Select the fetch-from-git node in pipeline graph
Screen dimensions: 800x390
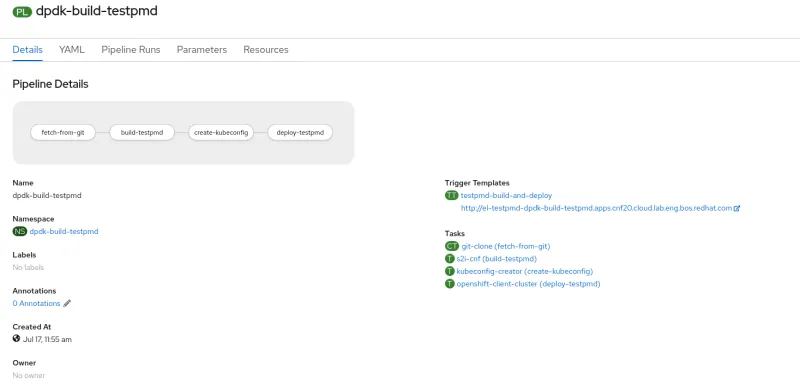pyautogui.click(x=63, y=133)
